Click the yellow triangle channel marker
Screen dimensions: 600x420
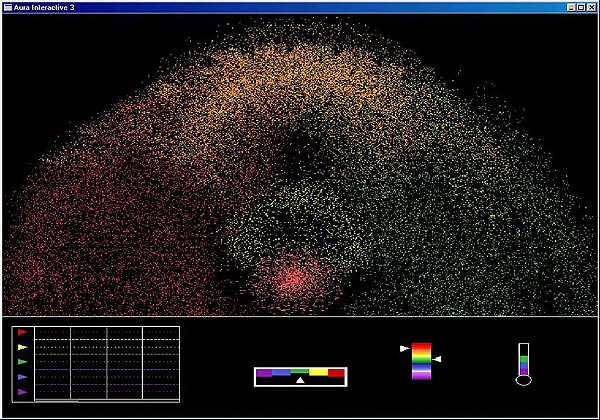coord(22,347)
